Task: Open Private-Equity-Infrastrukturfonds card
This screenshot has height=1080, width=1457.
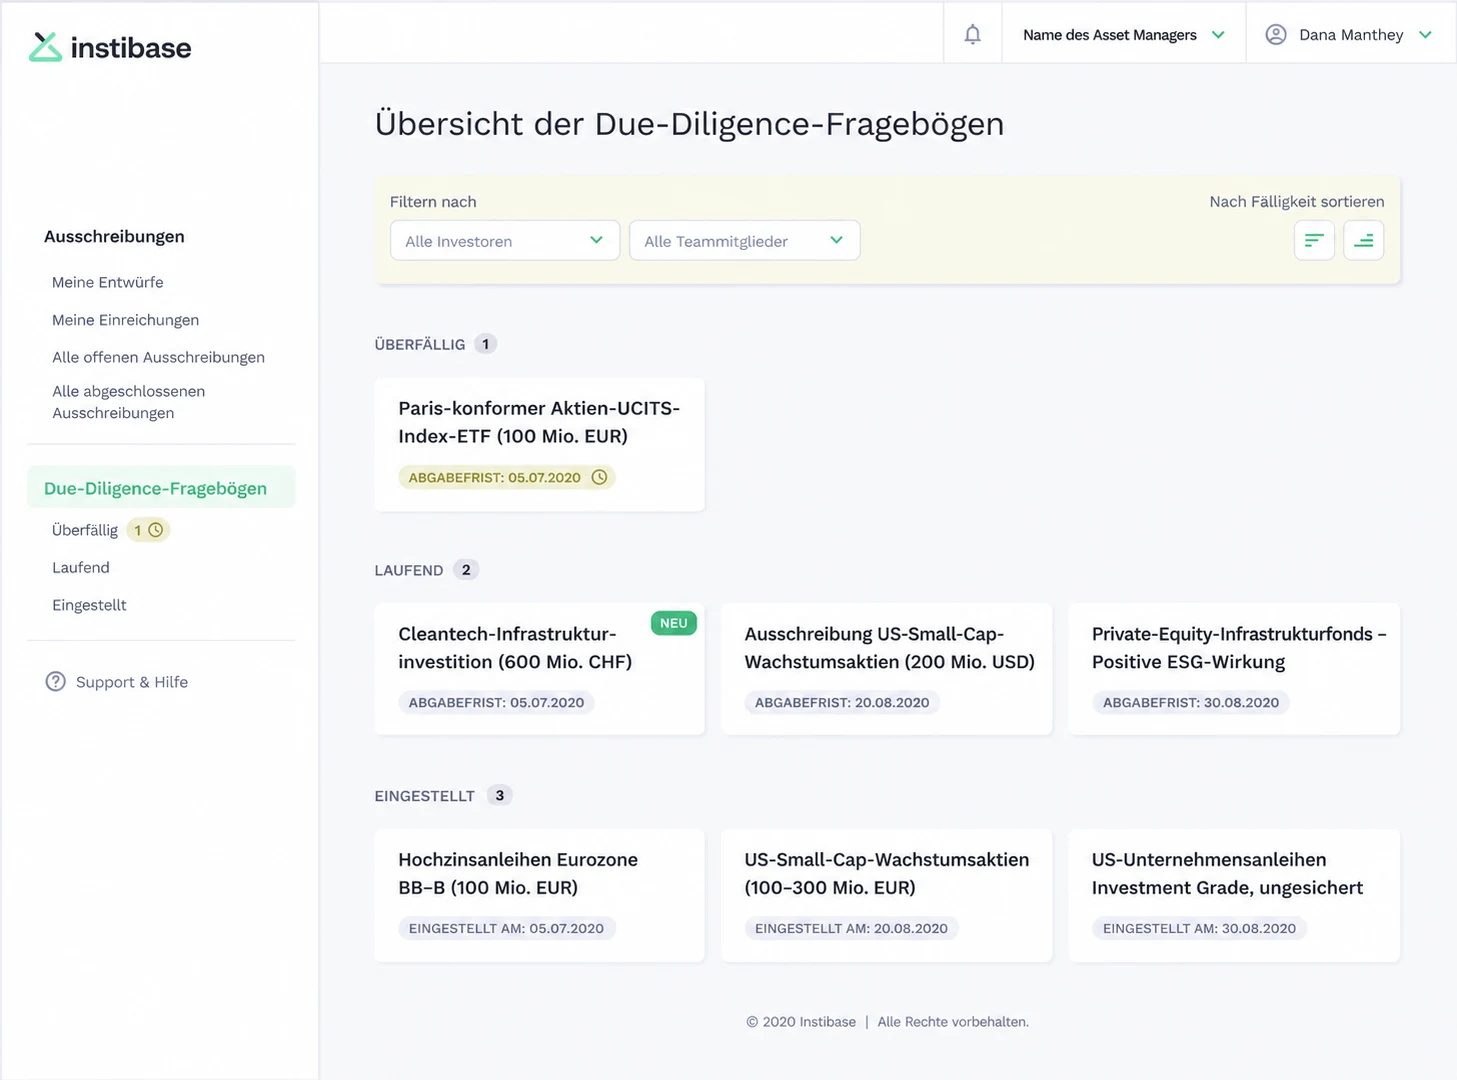Action: click(1234, 668)
